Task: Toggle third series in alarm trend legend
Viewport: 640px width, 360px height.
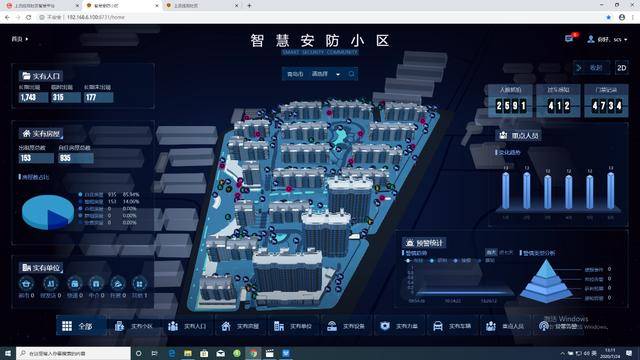Action: [462, 260]
